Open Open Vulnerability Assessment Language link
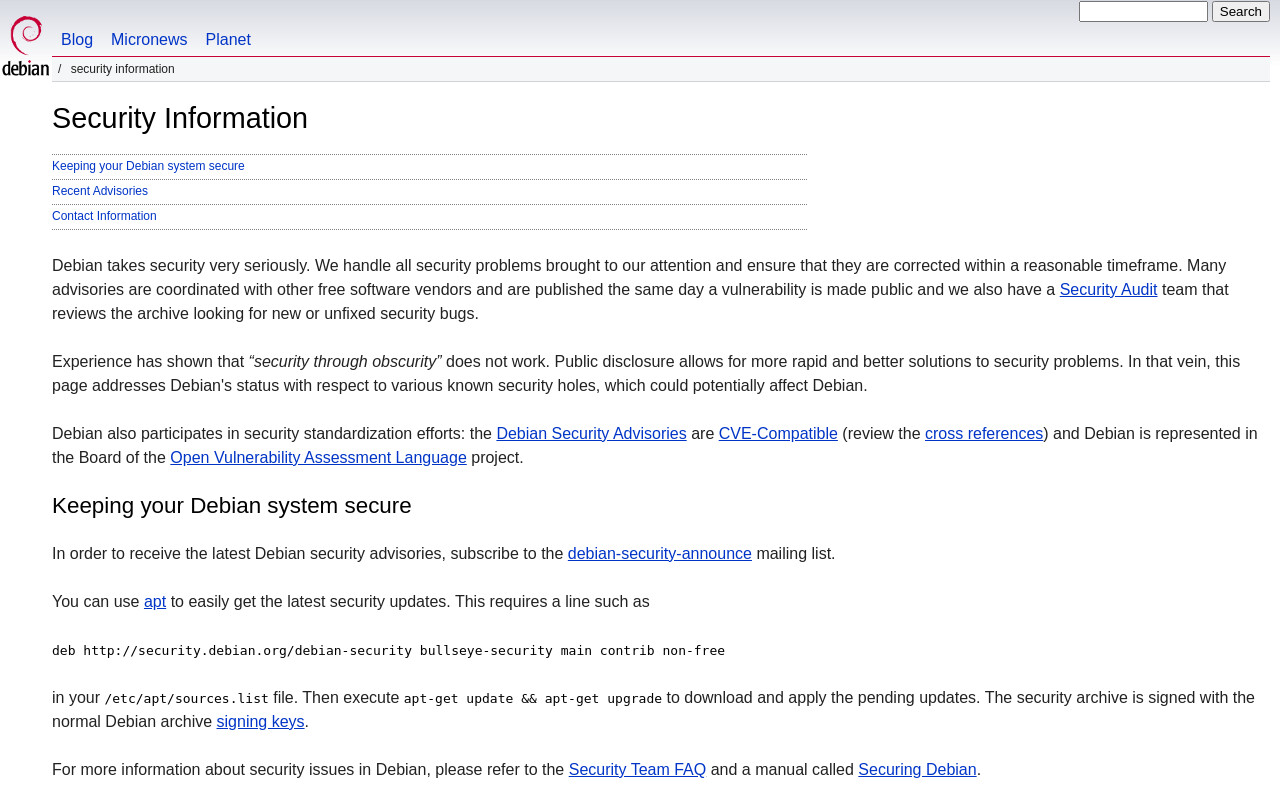The image size is (1280, 800). [x=318, y=458]
